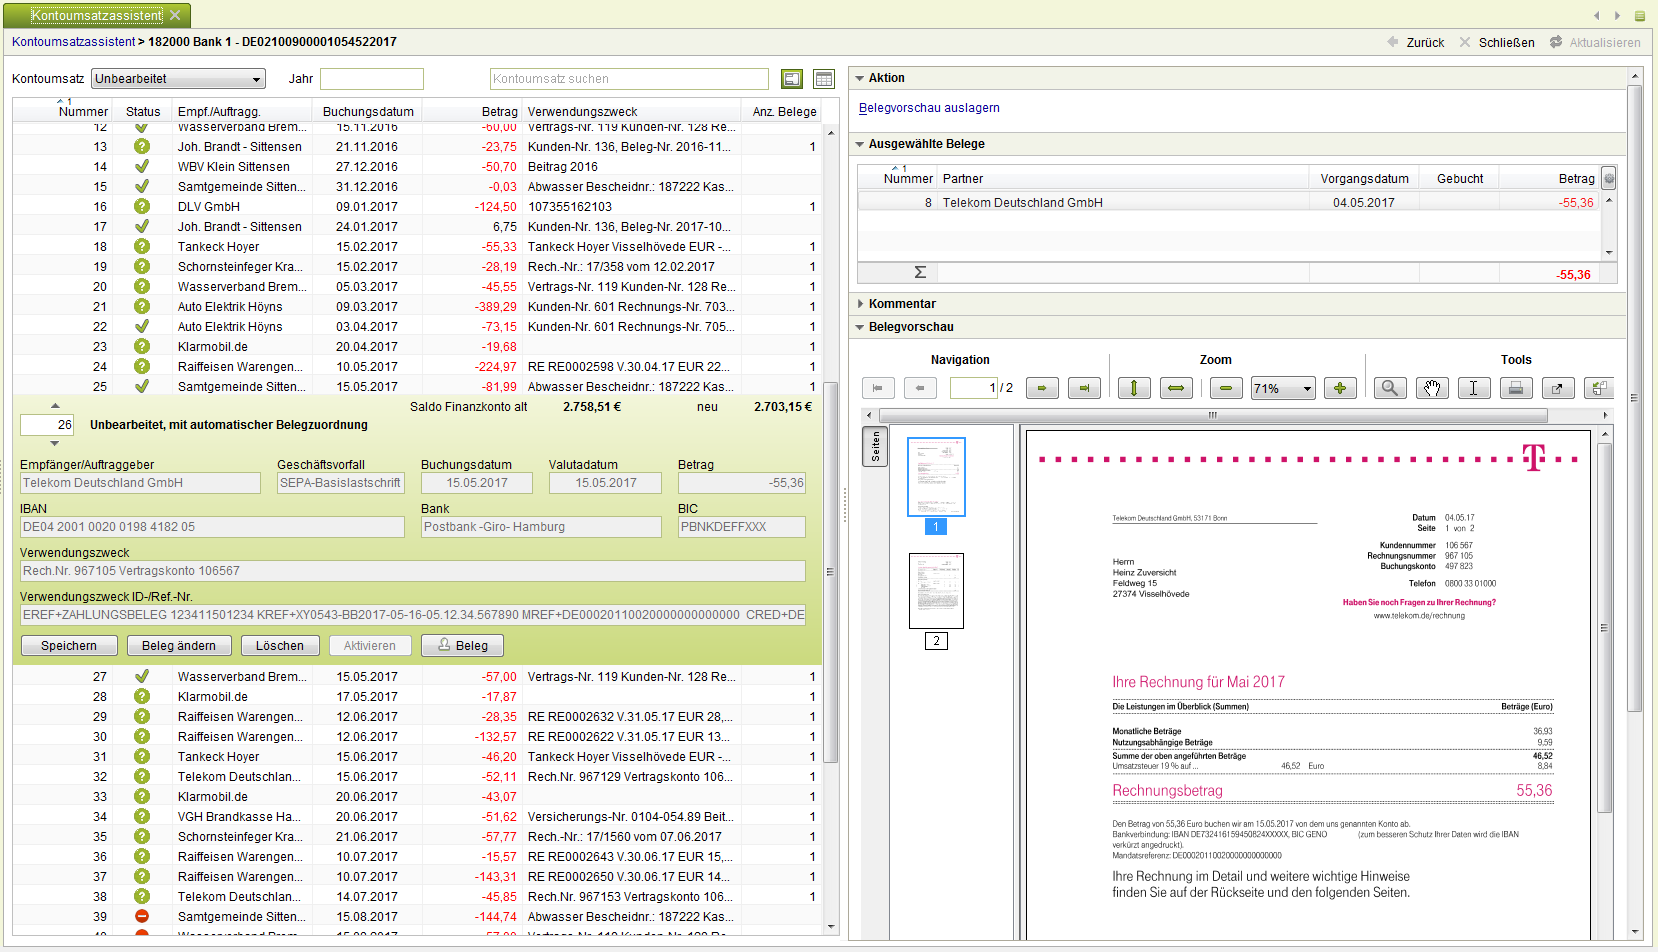Switch to detail form view
Image resolution: width=1658 pixels, height=952 pixels.
tap(792, 79)
